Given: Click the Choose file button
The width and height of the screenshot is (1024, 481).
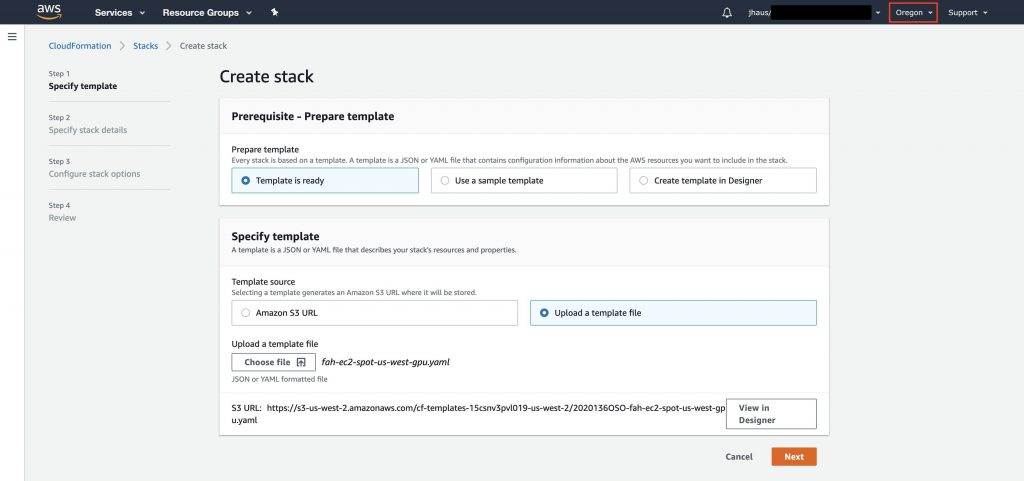Looking at the screenshot, I should click(x=274, y=362).
